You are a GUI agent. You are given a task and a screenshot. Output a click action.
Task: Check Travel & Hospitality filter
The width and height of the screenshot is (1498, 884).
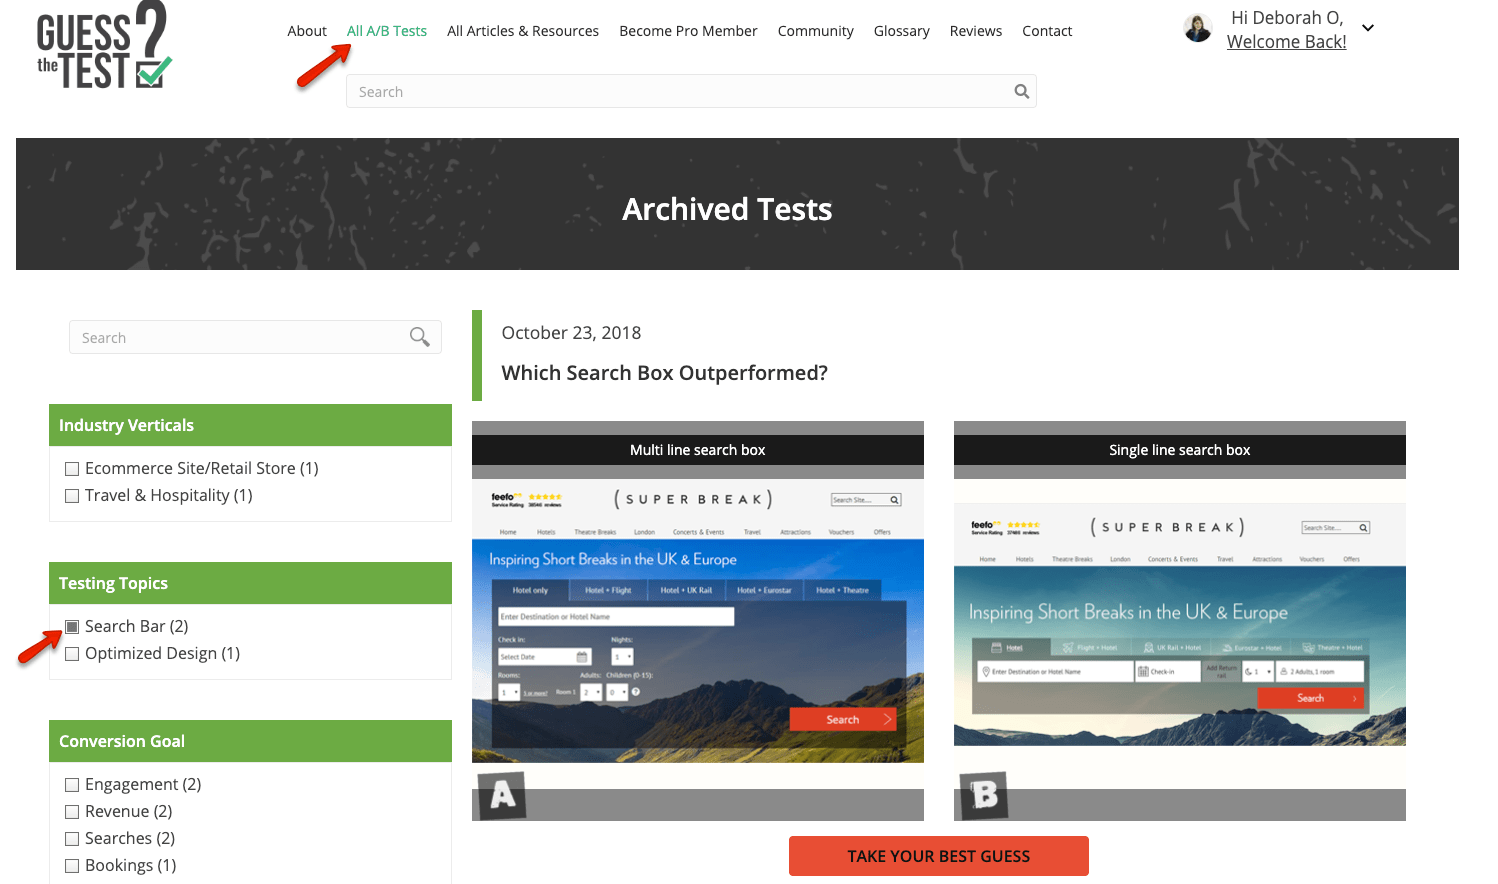point(72,496)
